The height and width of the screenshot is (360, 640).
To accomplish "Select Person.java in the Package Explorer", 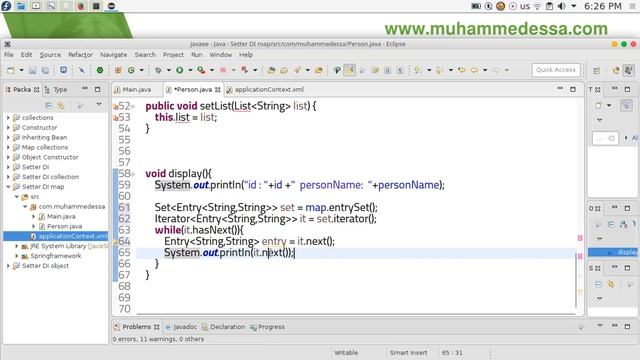I will pyautogui.click(x=60, y=226).
